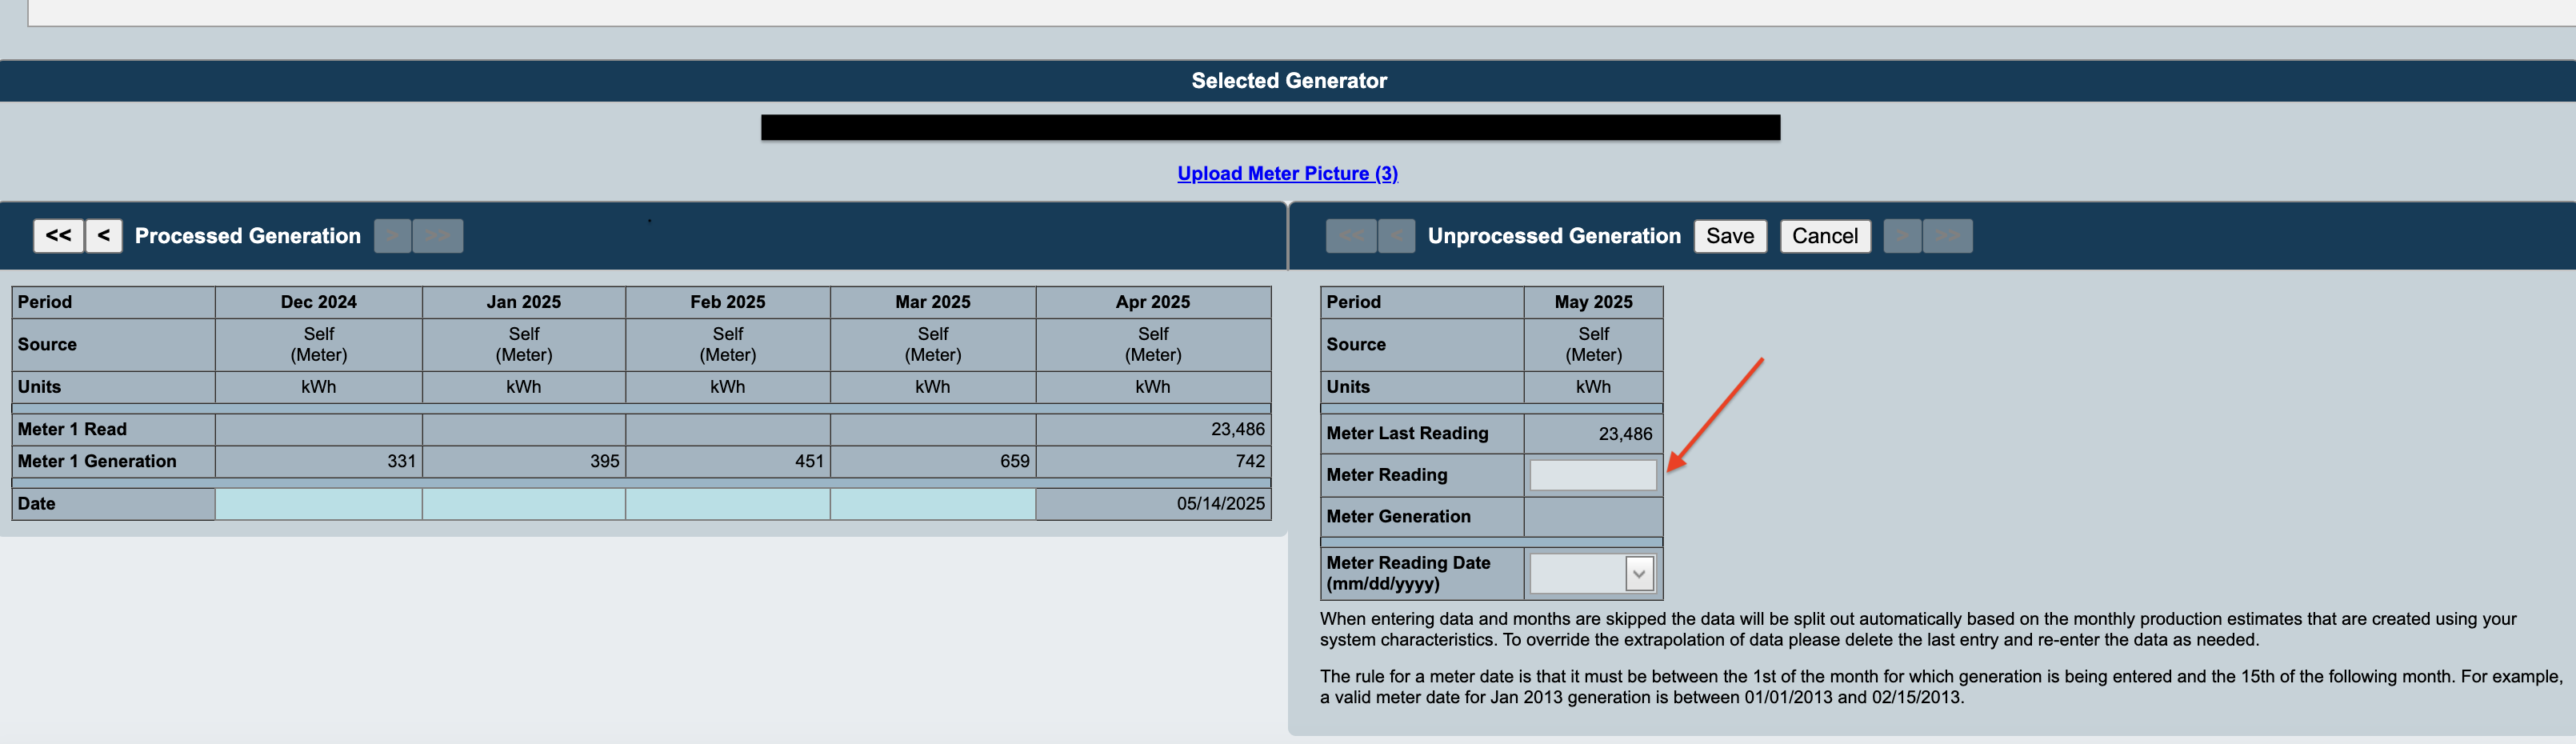Click the << first-period arrow beside Processed Generation
This screenshot has width=2576, height=744.
click(59, 236)
